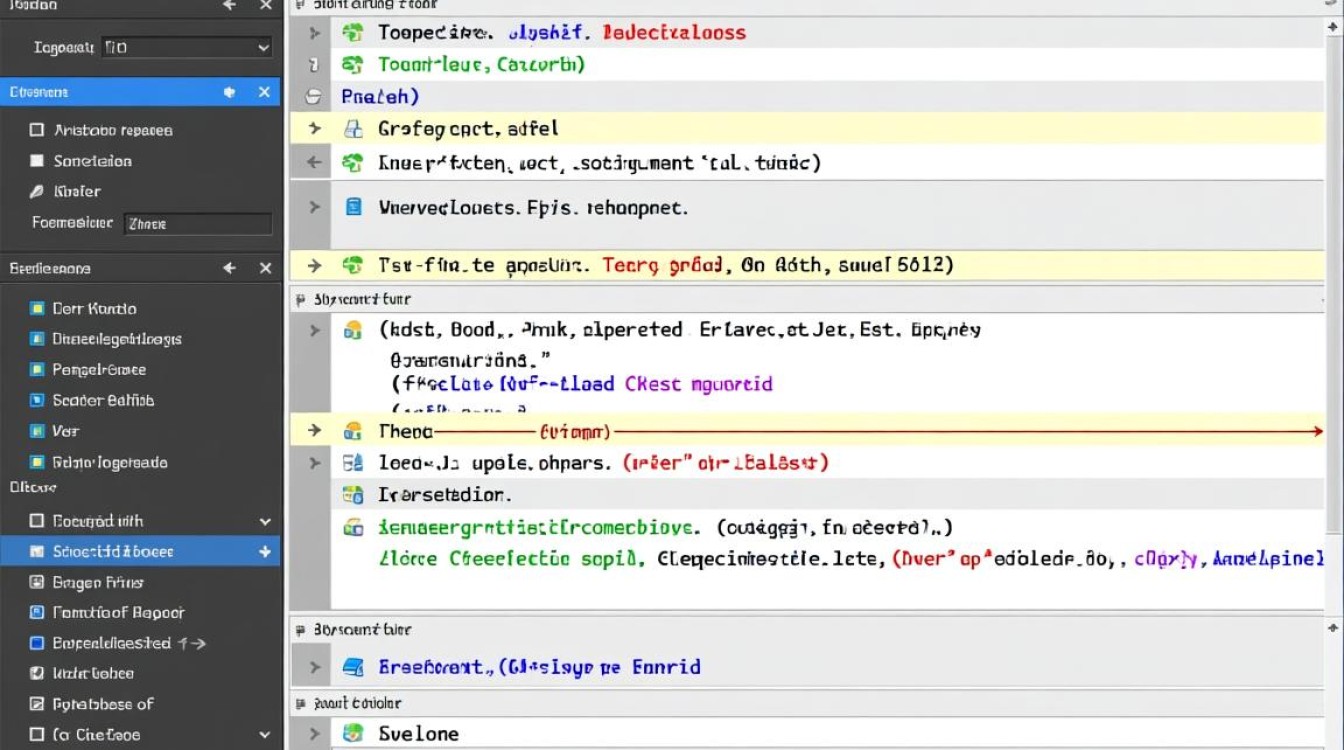The width and height of the screenshot is (1344, 750).
Task: Click the pencil icon beside "Kirafer"
Action: click(x=37, y=191)
